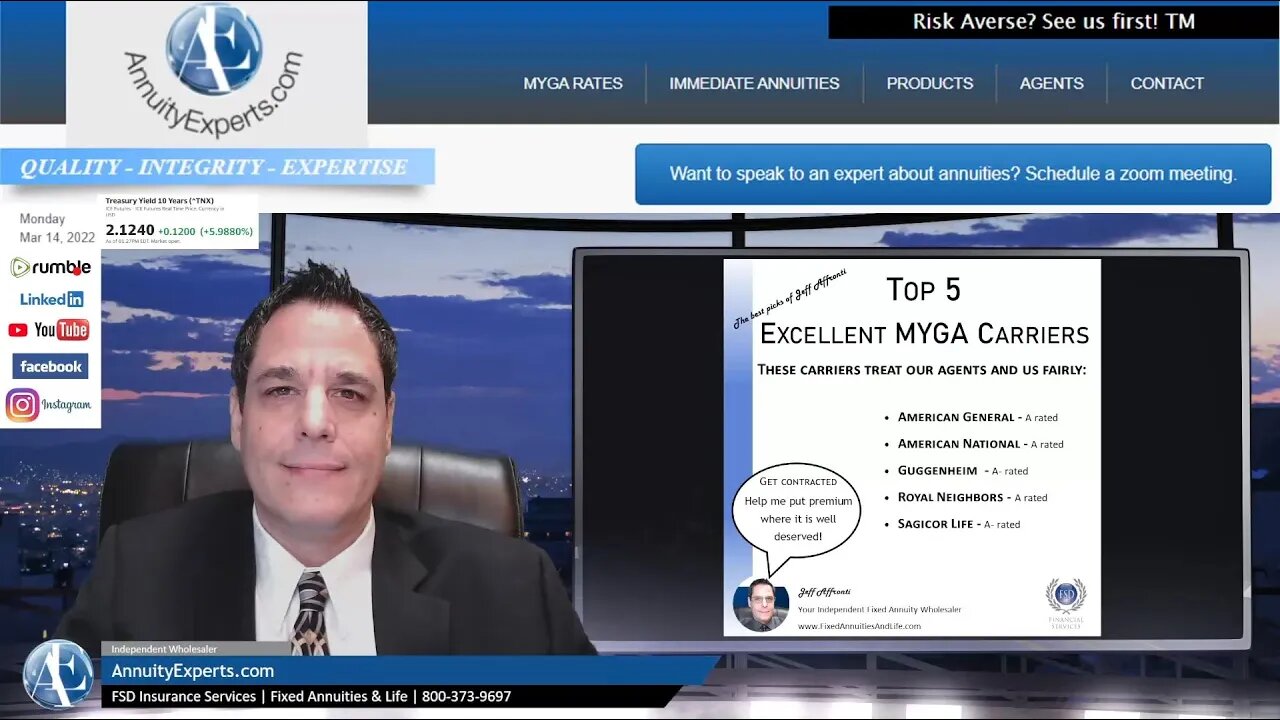Open the Rumble social link
Viewport: 1280px width, 720px height.
click(50, 267)
